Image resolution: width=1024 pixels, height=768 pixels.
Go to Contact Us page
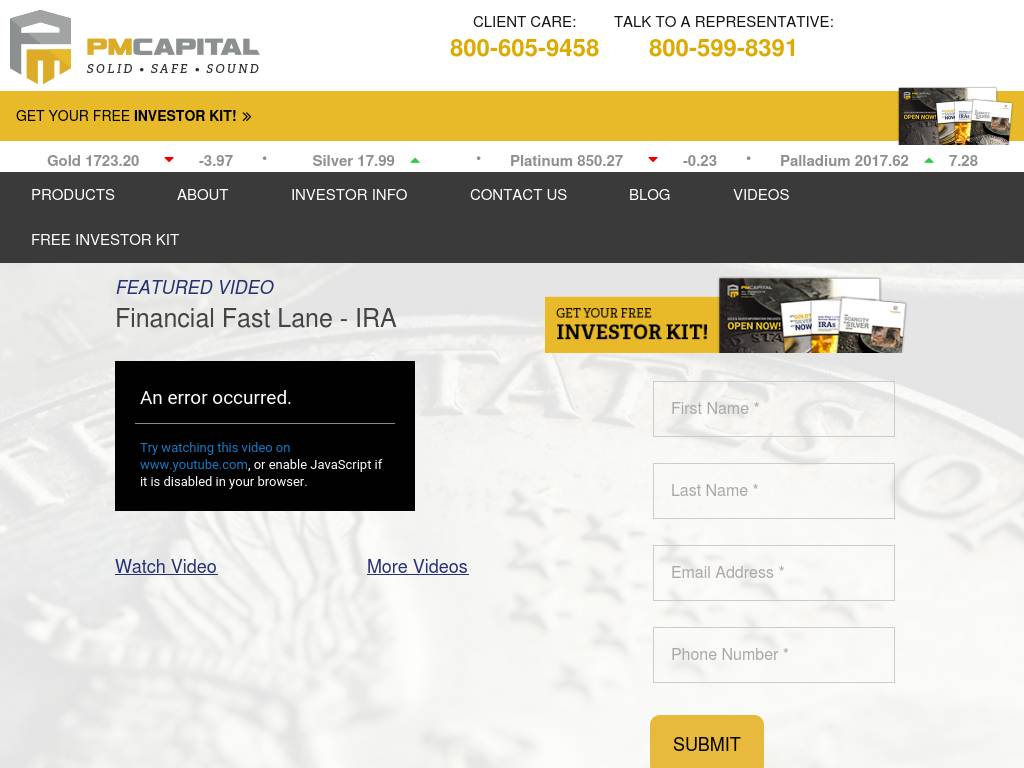[x=518, y=195]
